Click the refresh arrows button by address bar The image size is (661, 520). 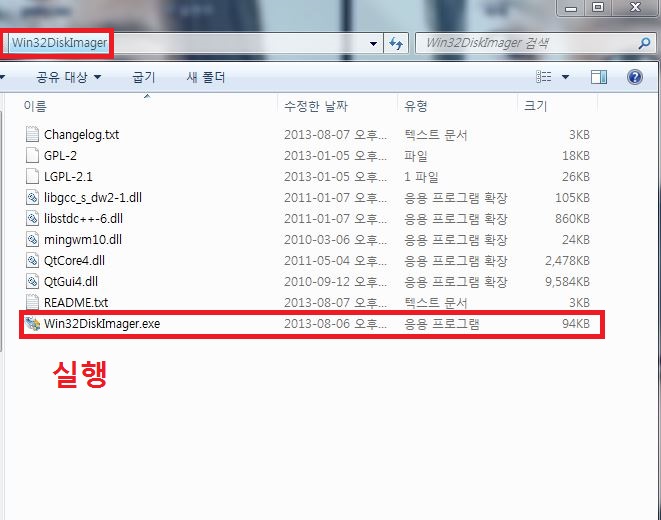(x=395, y=43)
